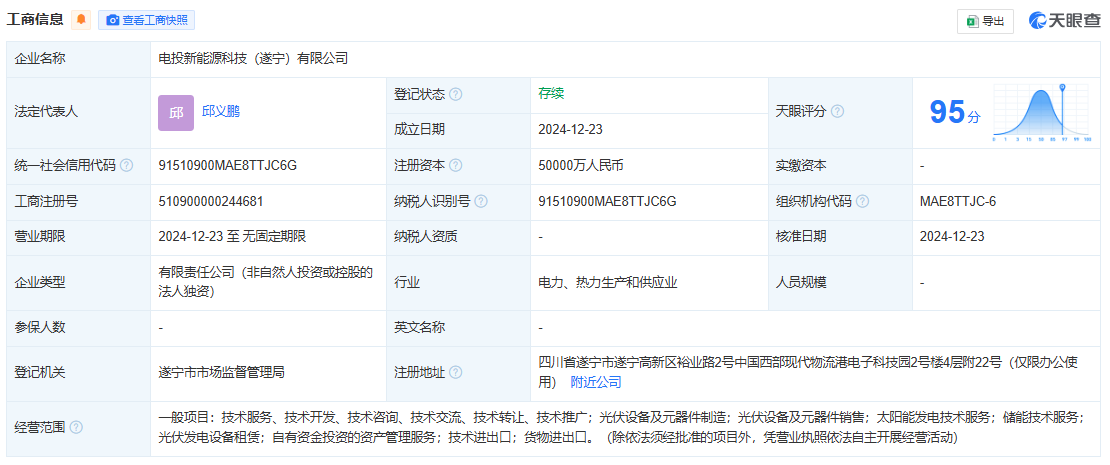Click help icon next to 登记状态
1110x465 pixels.
pos(456,94)
